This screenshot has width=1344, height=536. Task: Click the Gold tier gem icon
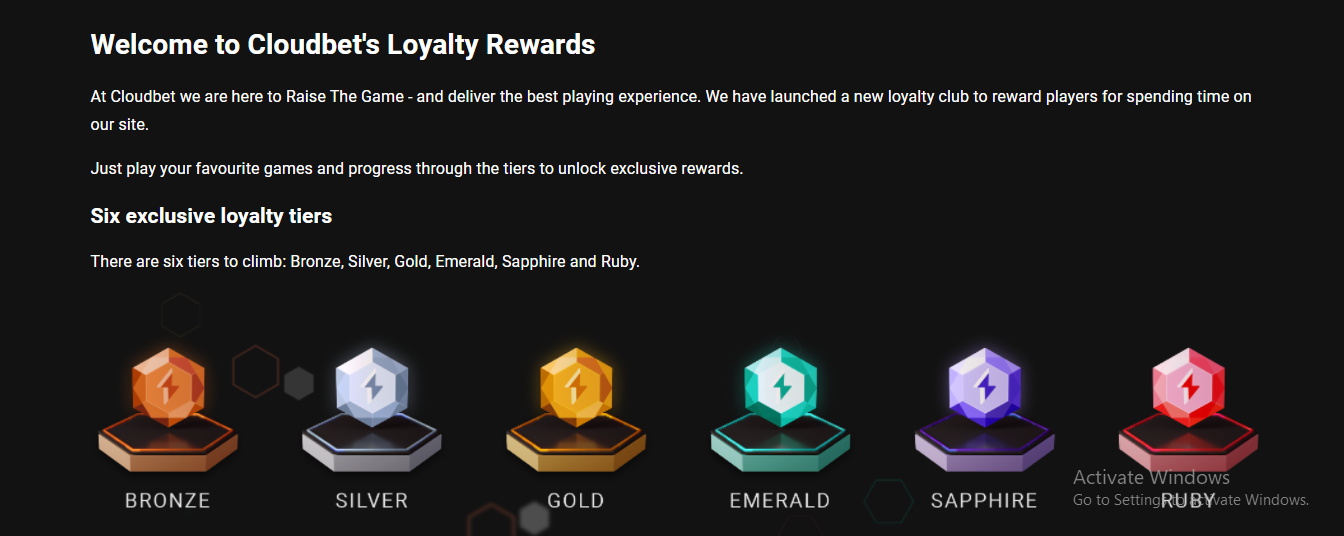[576, 385]
